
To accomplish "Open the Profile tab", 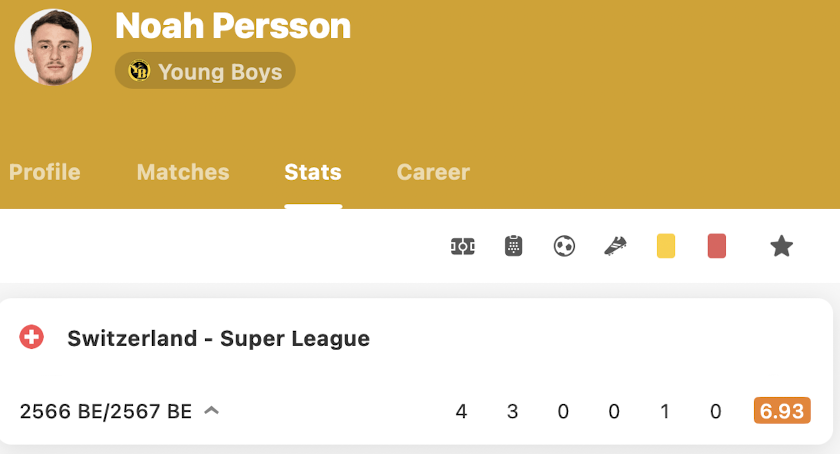I will coord(44,172).
